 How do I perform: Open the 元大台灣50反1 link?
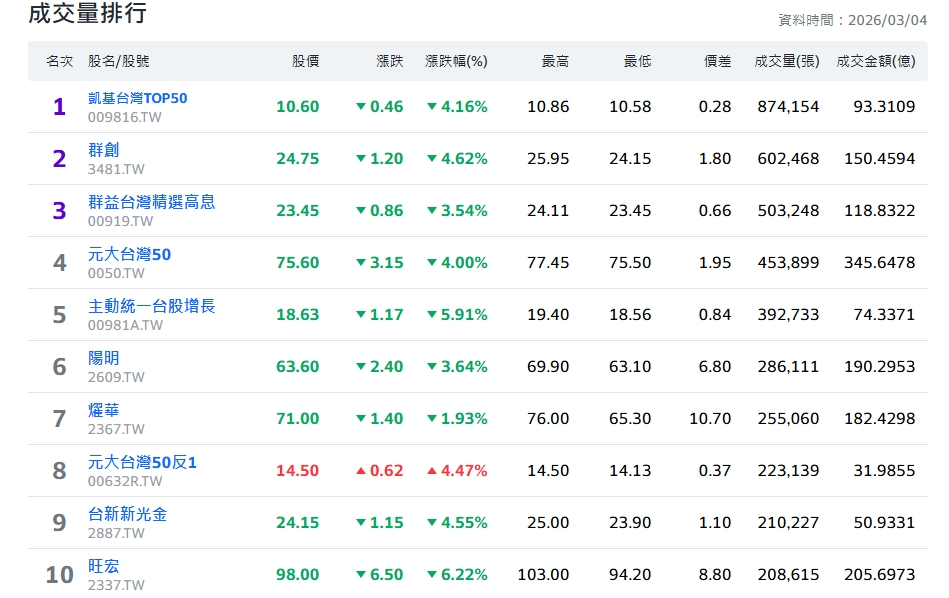(x=142, y=462)
